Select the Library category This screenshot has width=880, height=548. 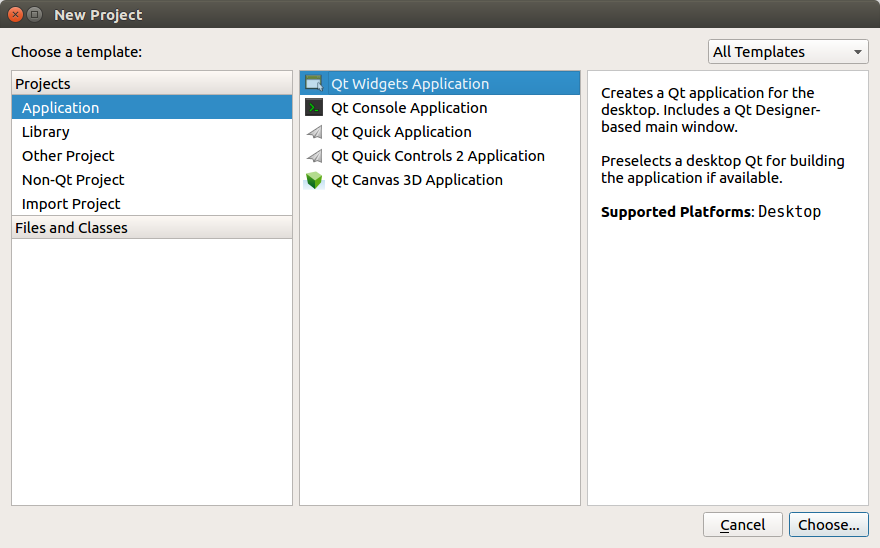point(152,131)
